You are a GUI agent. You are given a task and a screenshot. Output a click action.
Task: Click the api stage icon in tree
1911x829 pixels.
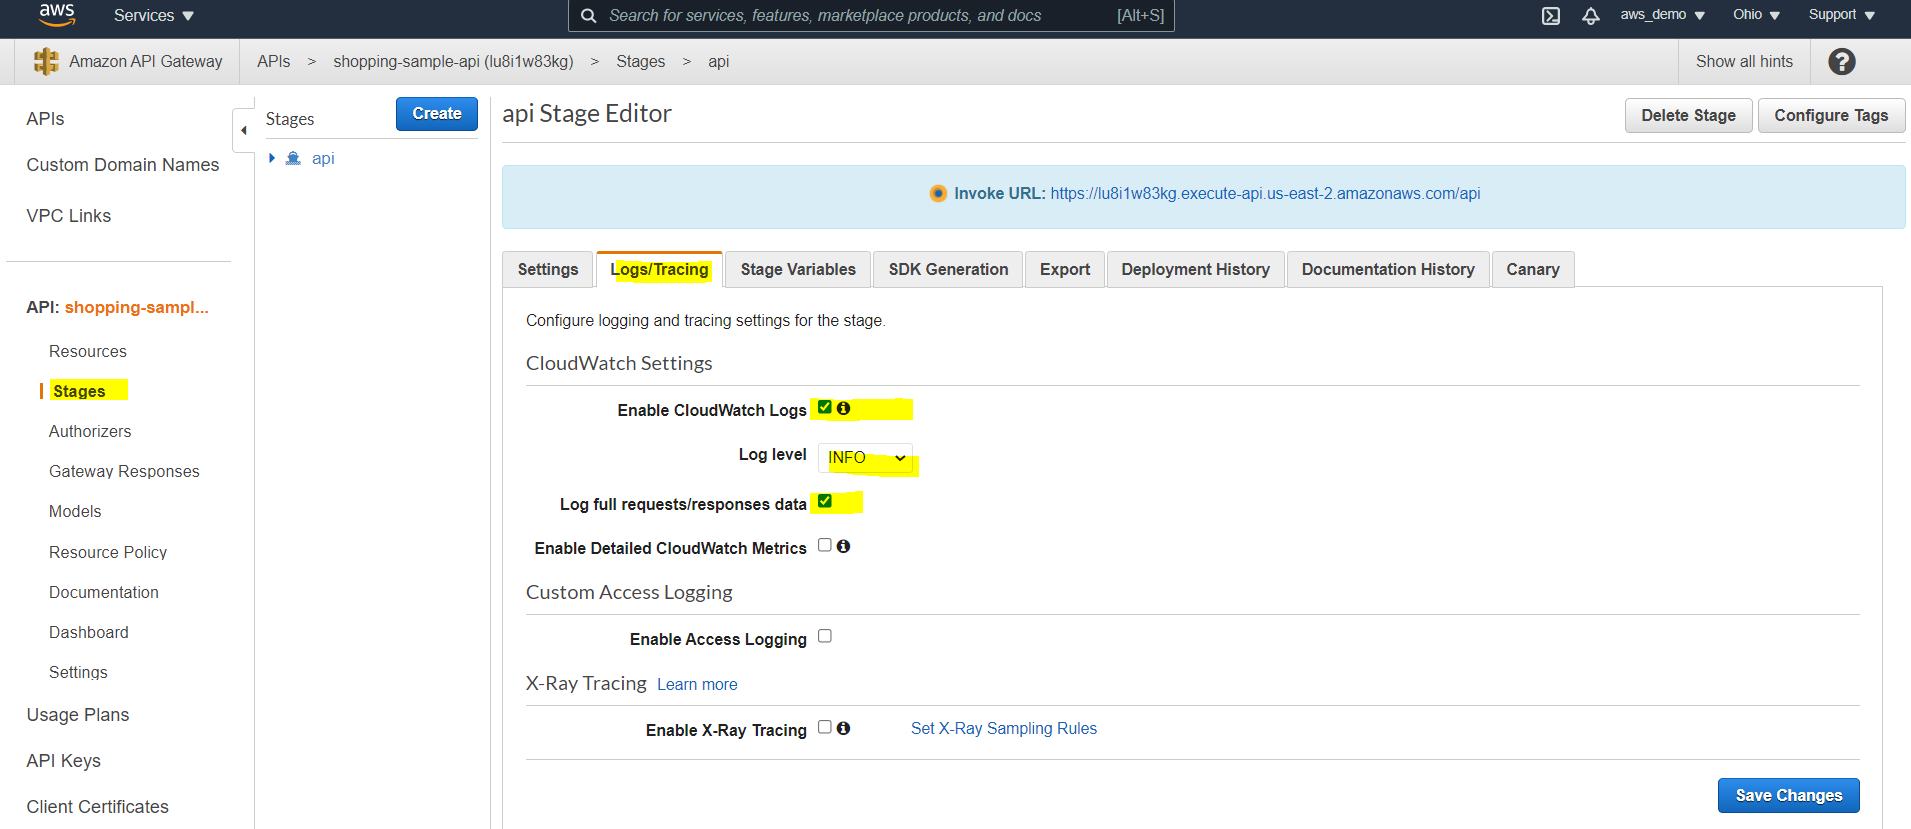pyautogui.click(x=293, y=158)
